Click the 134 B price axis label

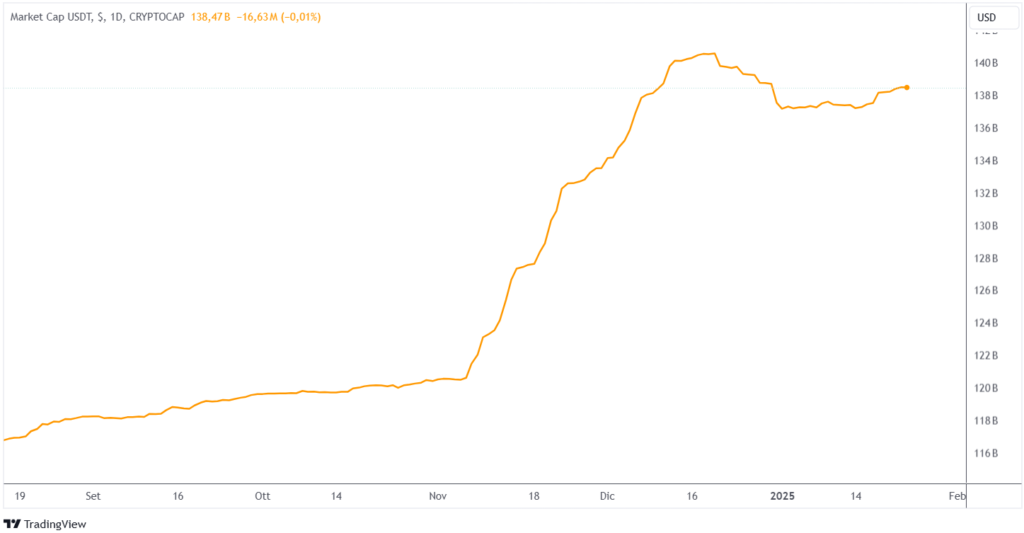tap(986, 161)
